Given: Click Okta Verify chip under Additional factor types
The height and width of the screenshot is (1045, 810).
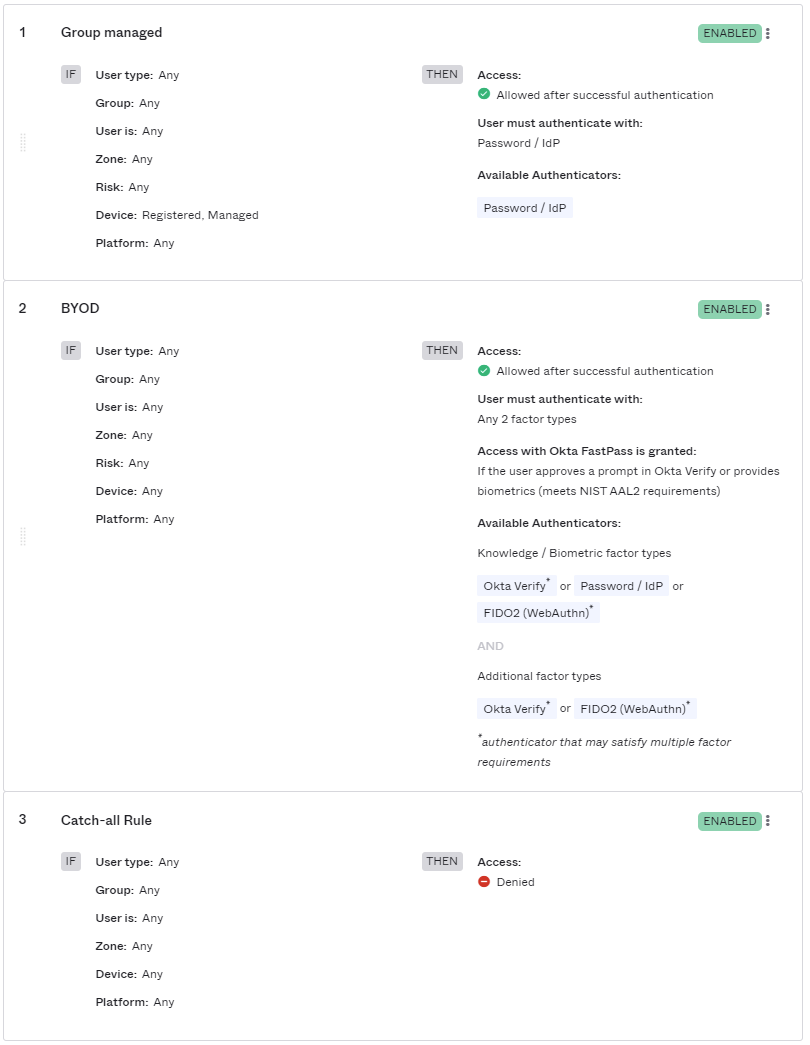Looking at the screenshot, I should 516,709.
